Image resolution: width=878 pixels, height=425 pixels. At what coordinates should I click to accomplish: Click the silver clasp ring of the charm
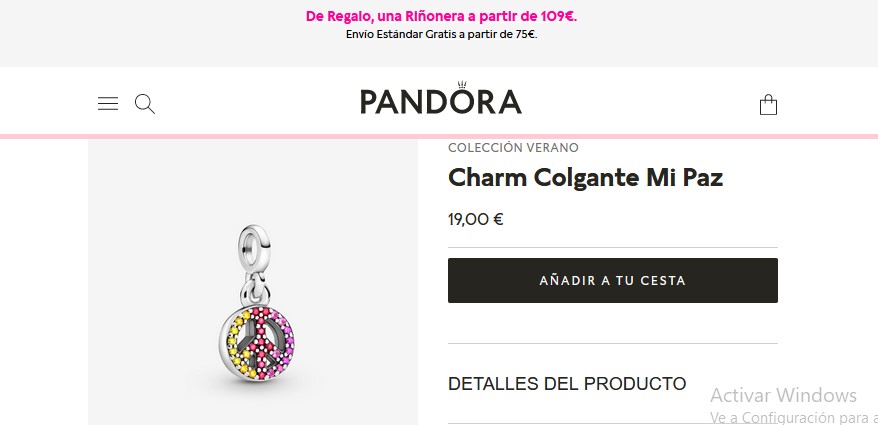254,246
